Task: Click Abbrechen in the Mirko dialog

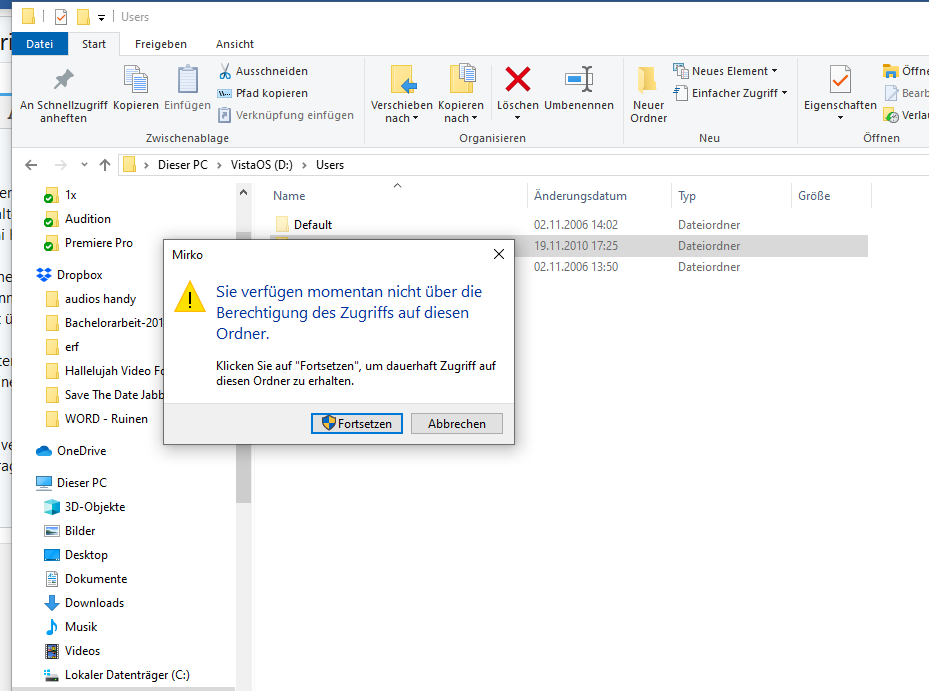Action: pos(457,424)
